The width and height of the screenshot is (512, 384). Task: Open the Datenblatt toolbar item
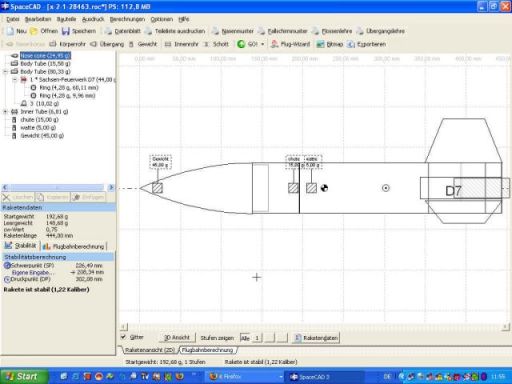[123, 31]
